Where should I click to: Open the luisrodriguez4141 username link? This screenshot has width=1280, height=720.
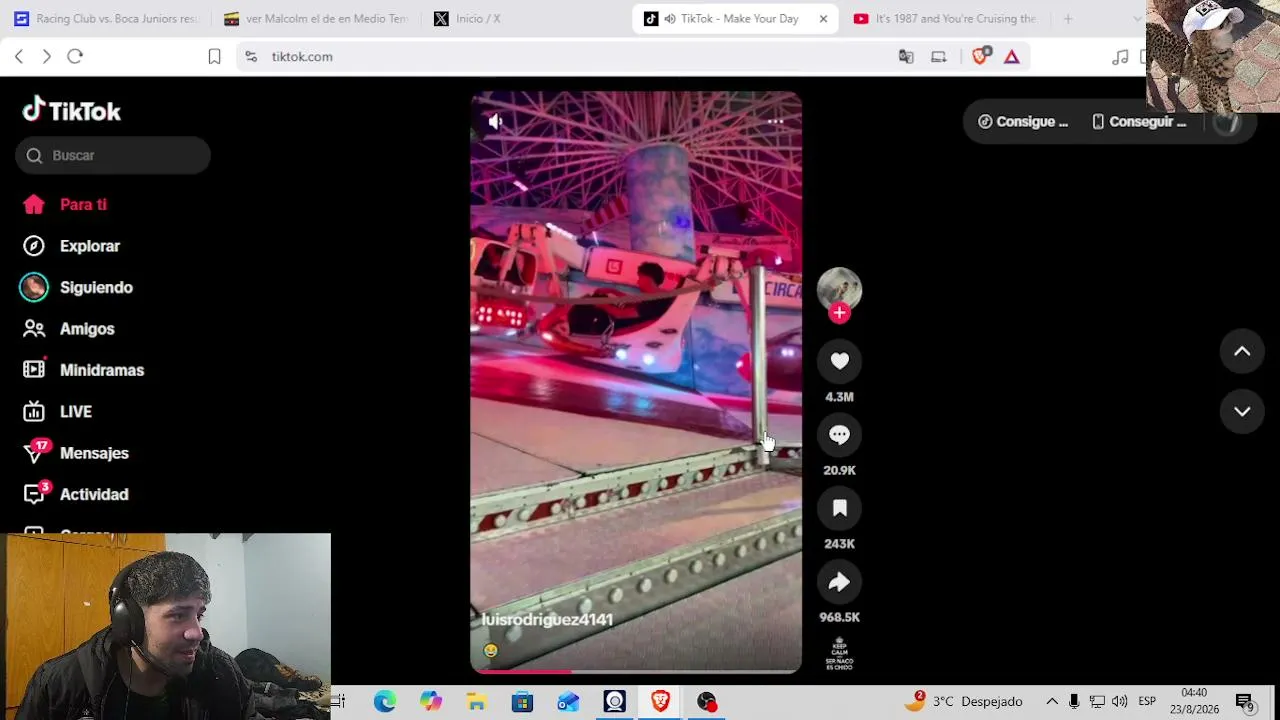[x=547, y=620]
